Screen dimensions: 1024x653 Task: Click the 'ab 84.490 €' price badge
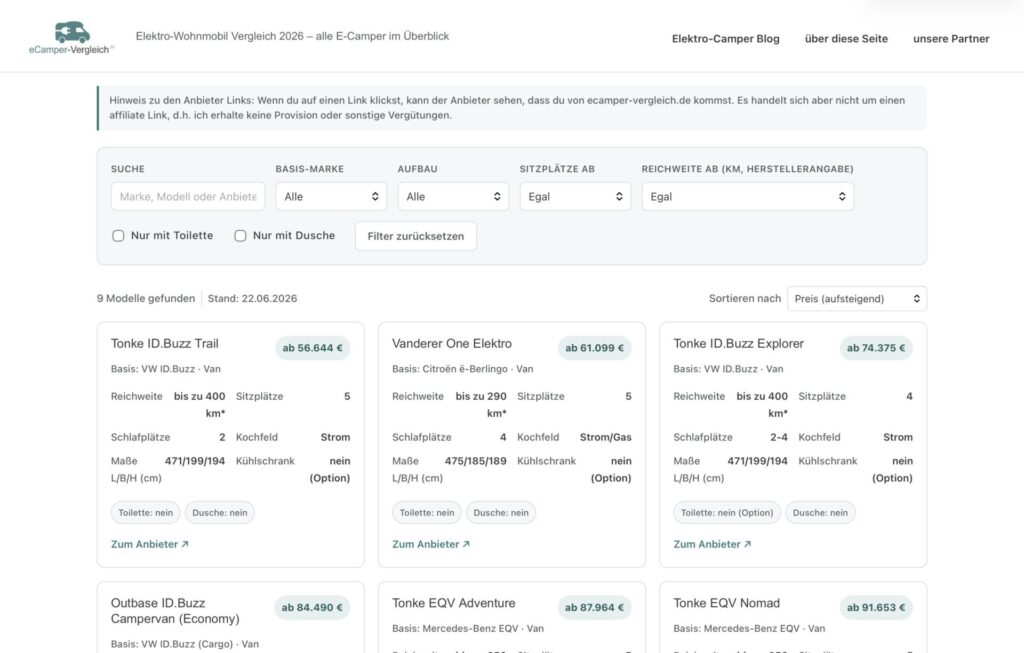(x=312, y=607)
